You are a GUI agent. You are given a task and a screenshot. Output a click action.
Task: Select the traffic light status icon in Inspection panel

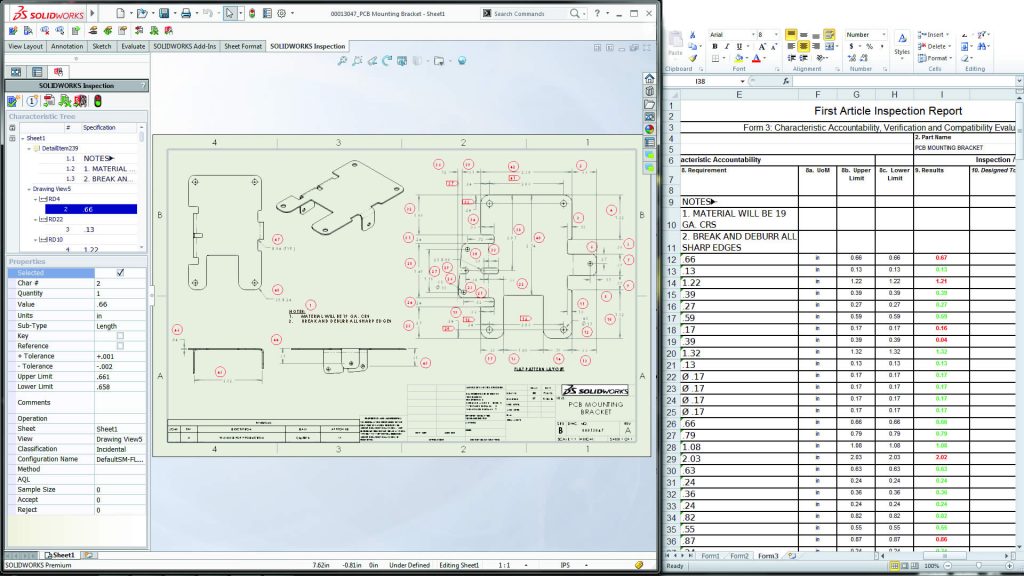[98, 101]
